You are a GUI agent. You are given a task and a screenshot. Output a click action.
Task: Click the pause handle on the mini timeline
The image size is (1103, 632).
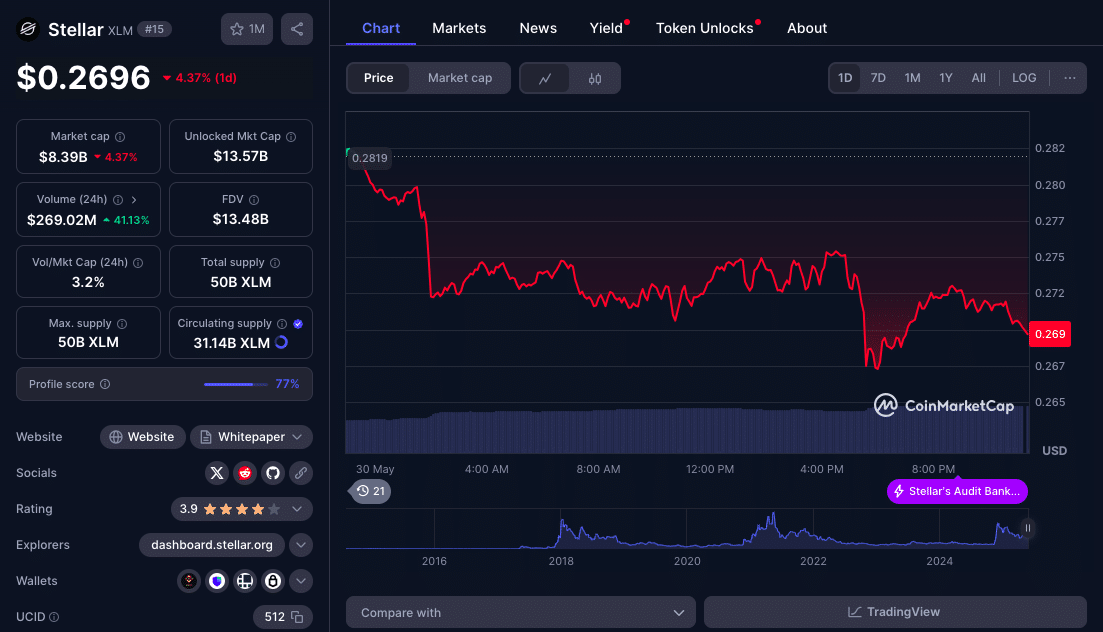point(1028,528)
